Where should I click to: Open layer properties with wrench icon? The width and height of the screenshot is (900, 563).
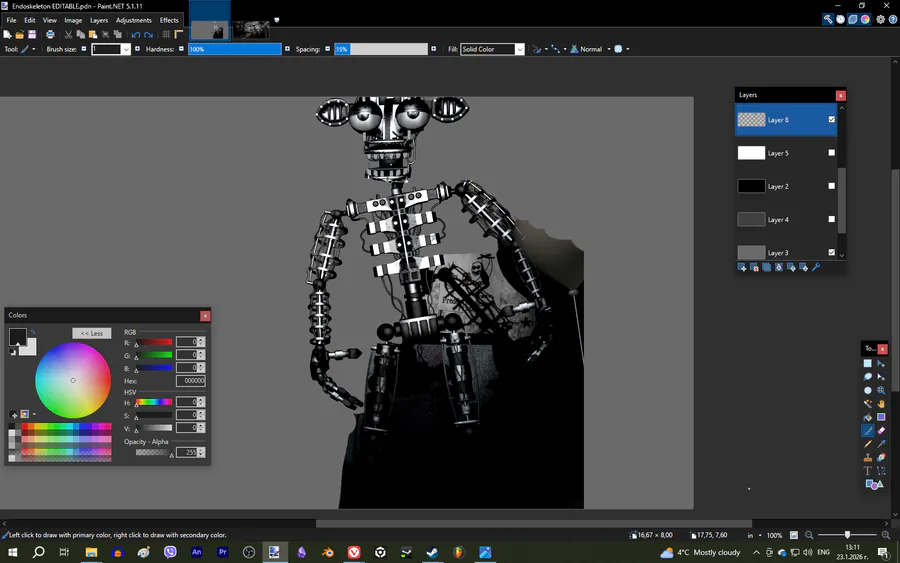click(816, 267)
